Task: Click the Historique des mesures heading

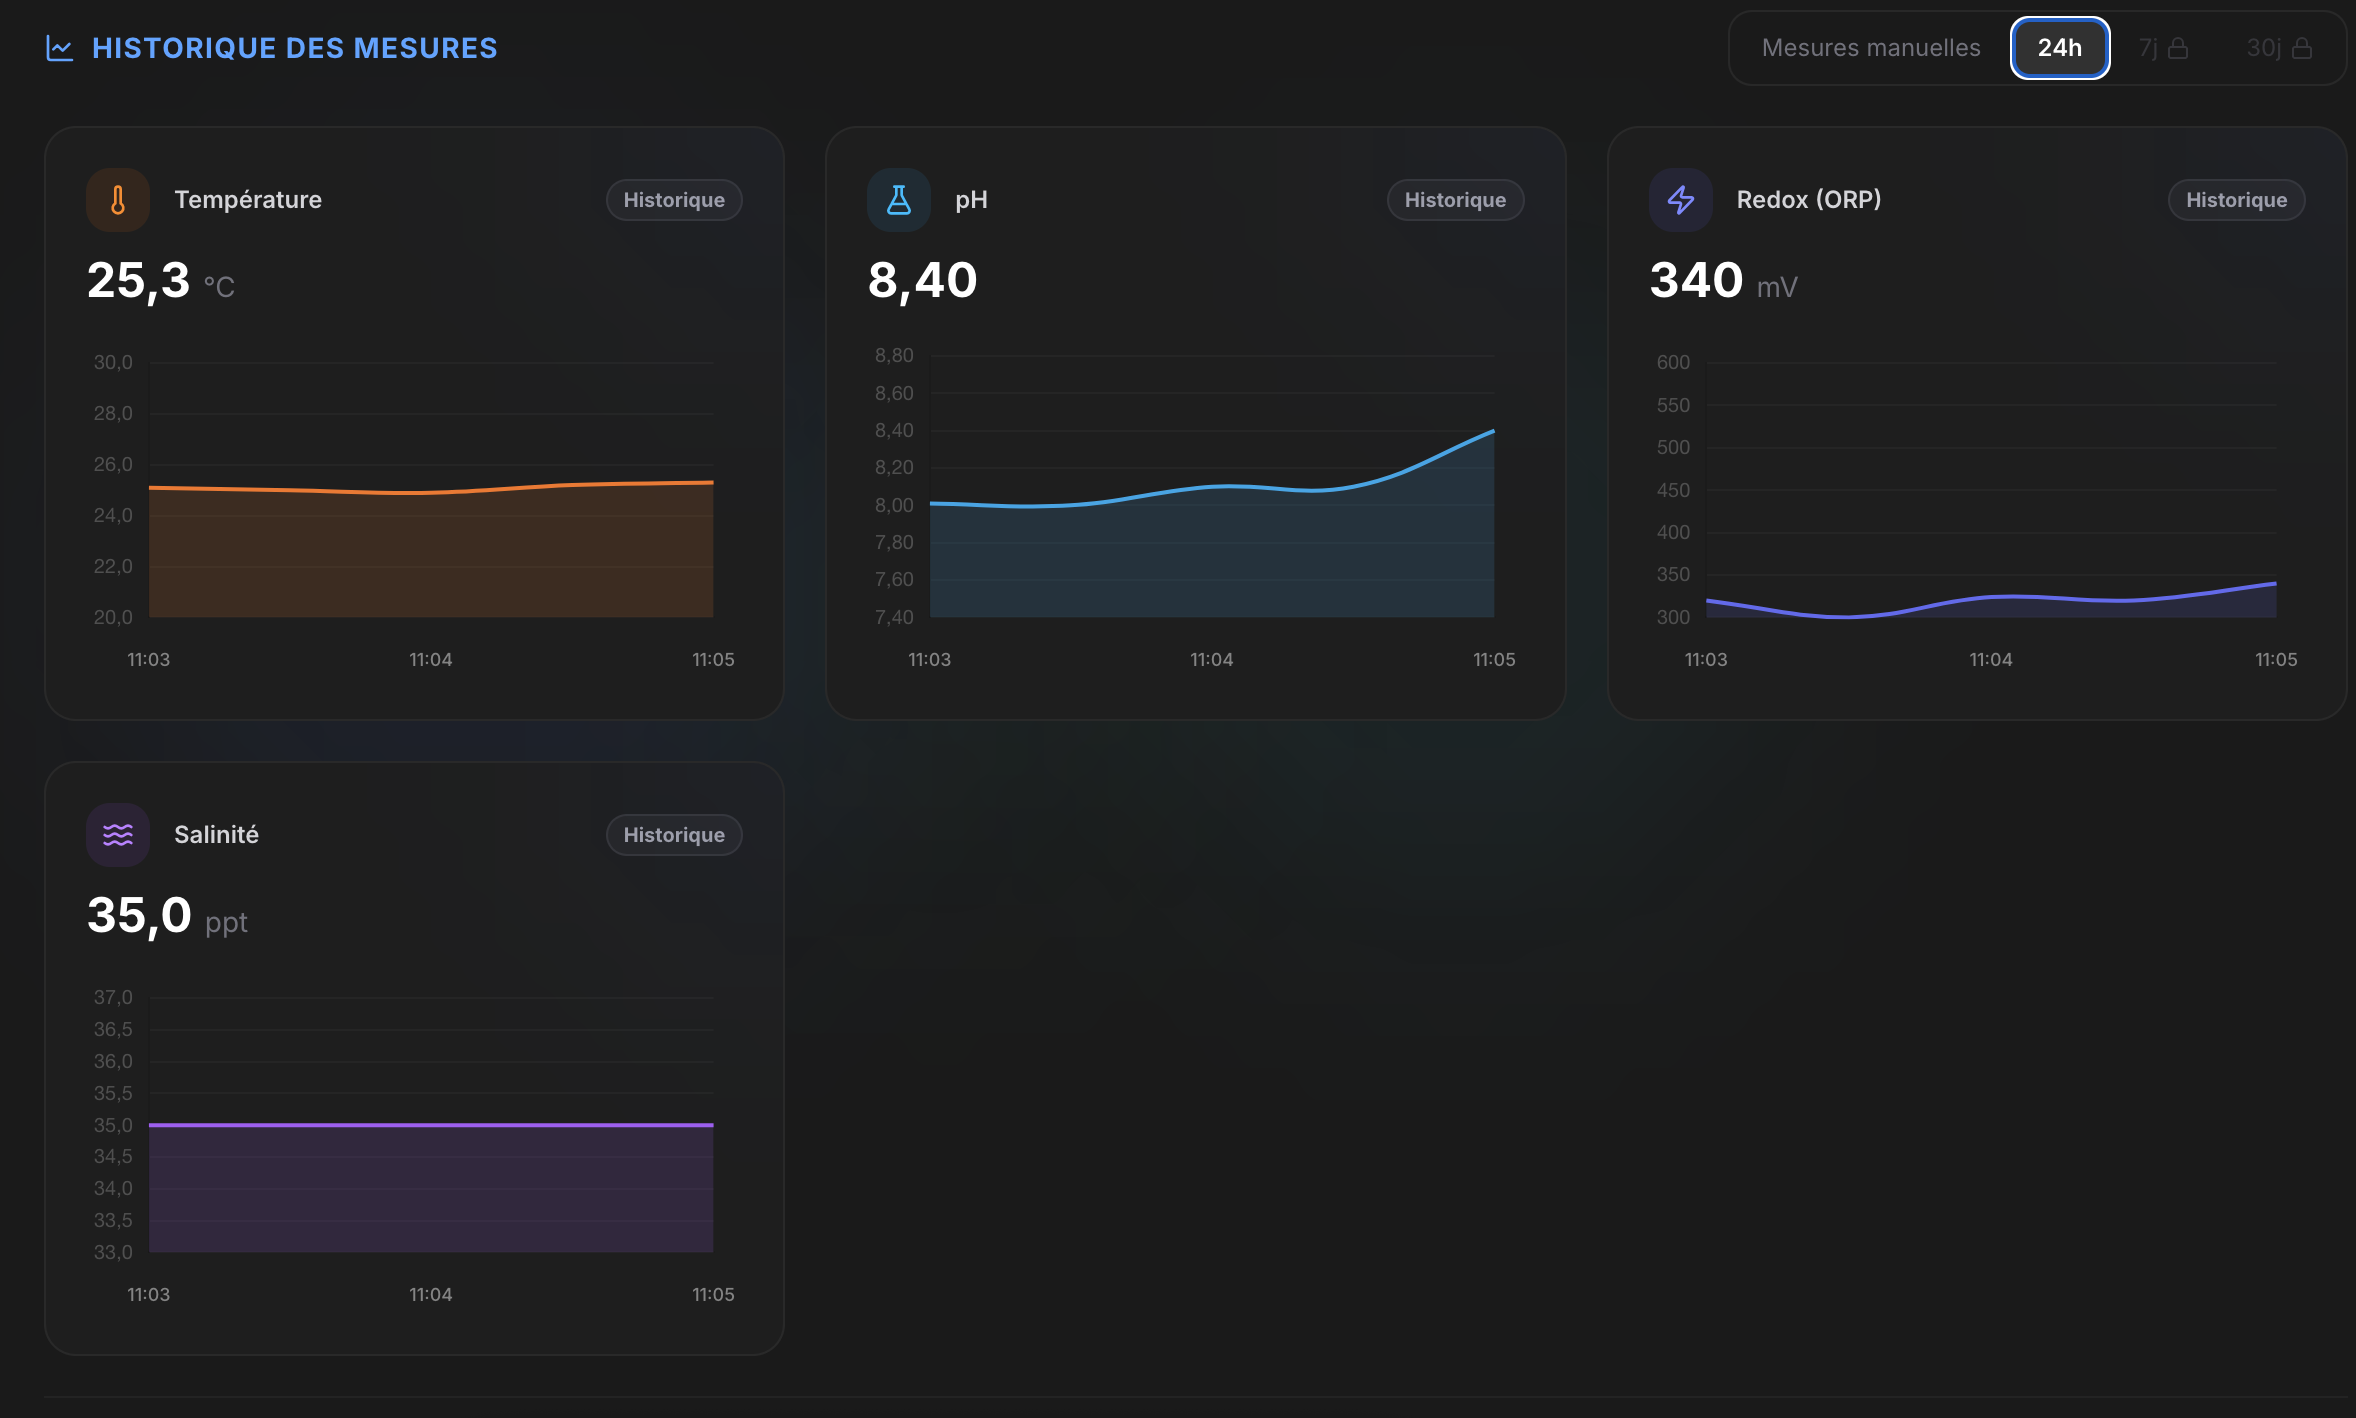Action: [x=294, y=48]
